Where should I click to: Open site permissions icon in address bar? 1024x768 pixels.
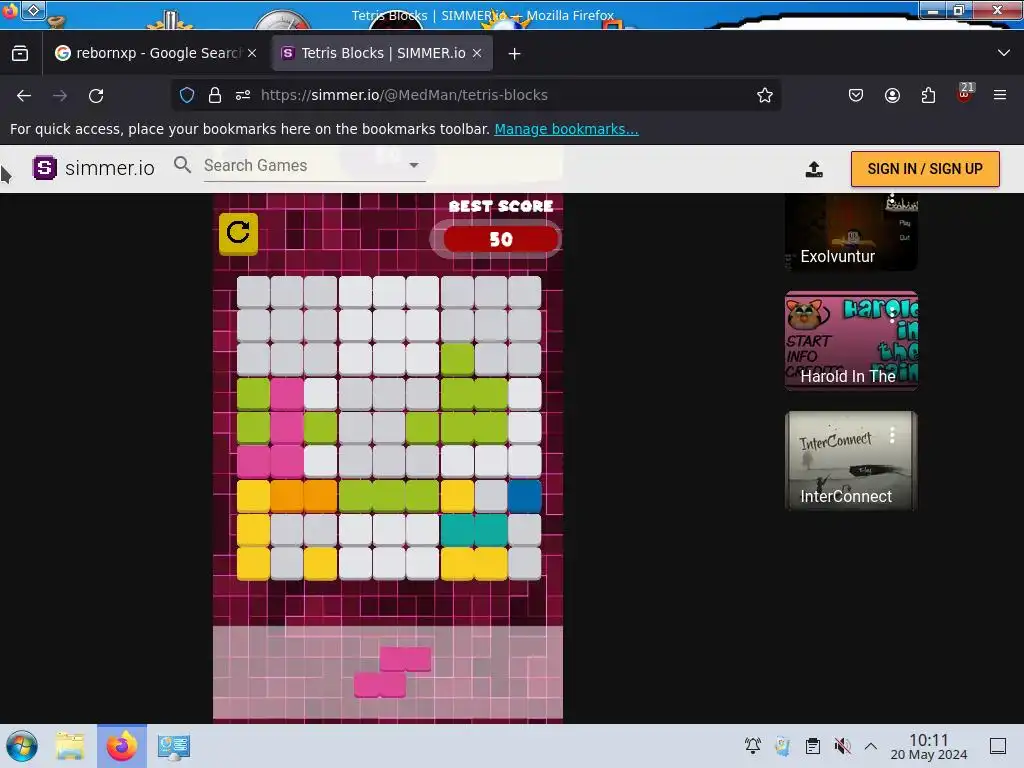[x=243, y=95]
